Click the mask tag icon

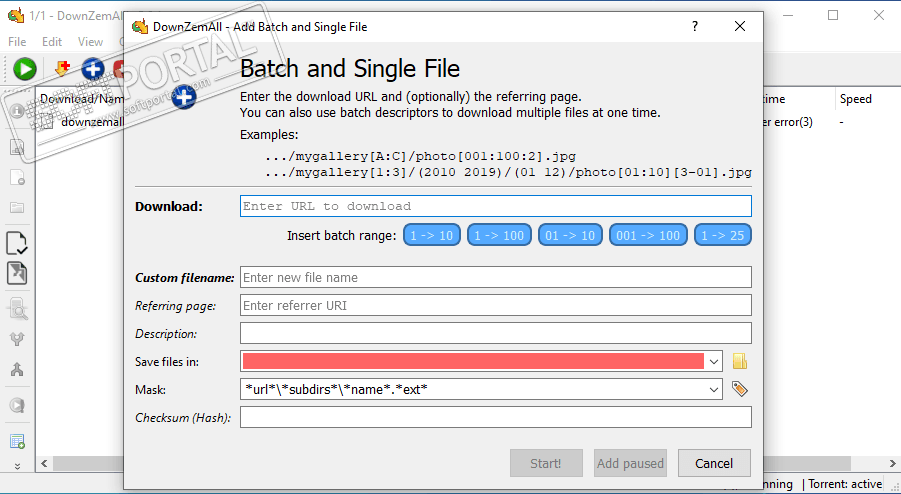pyautogui.click(x=740, y=389)
